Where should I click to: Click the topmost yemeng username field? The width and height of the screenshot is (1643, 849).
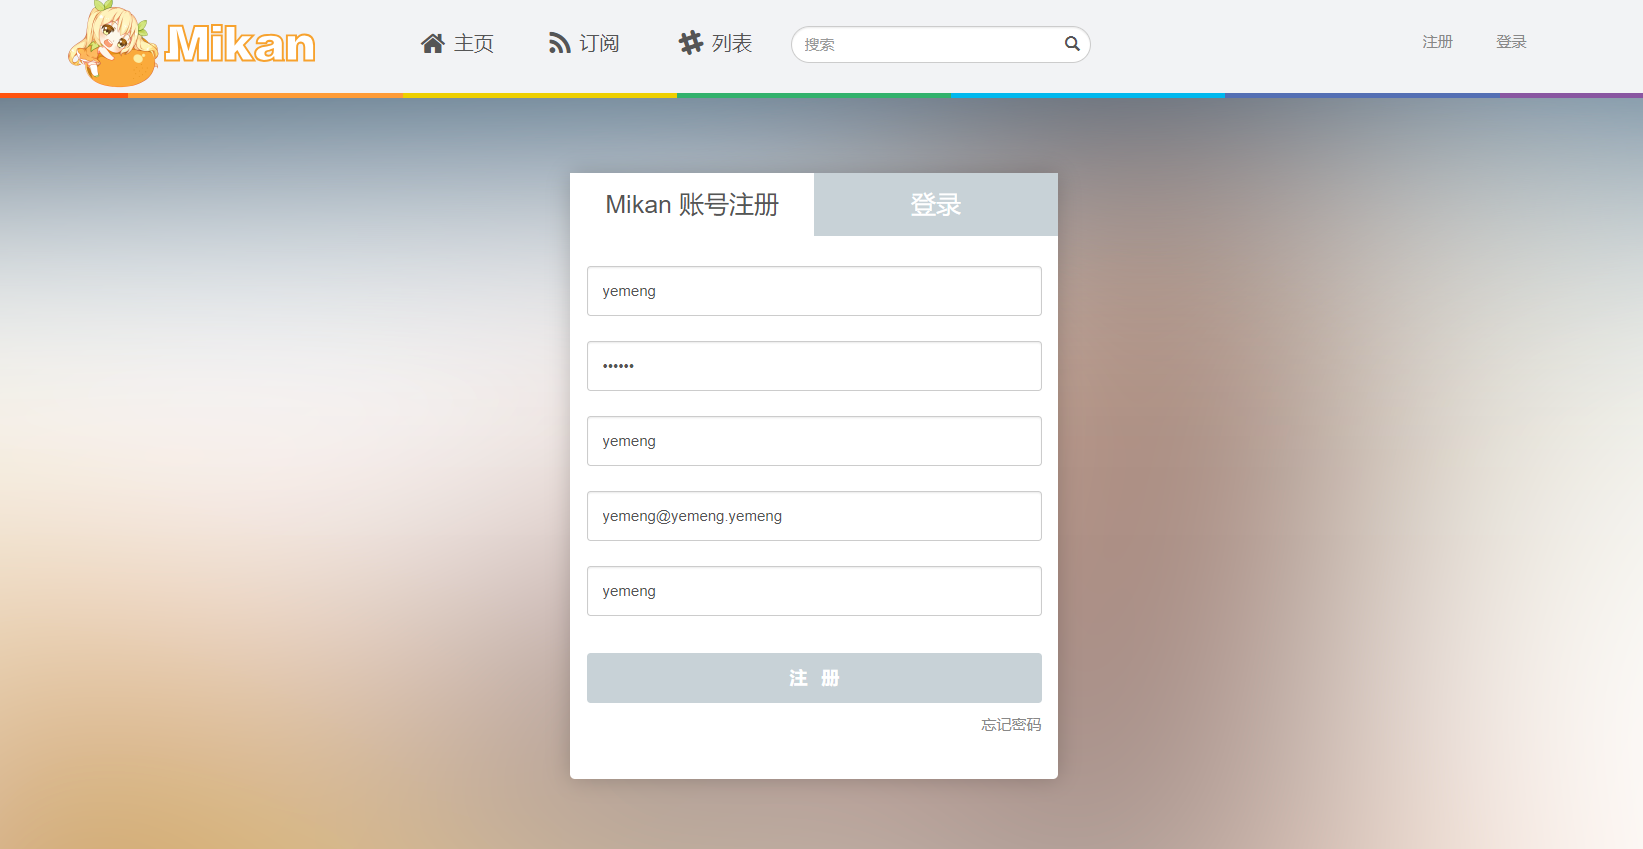pos(814,291)
